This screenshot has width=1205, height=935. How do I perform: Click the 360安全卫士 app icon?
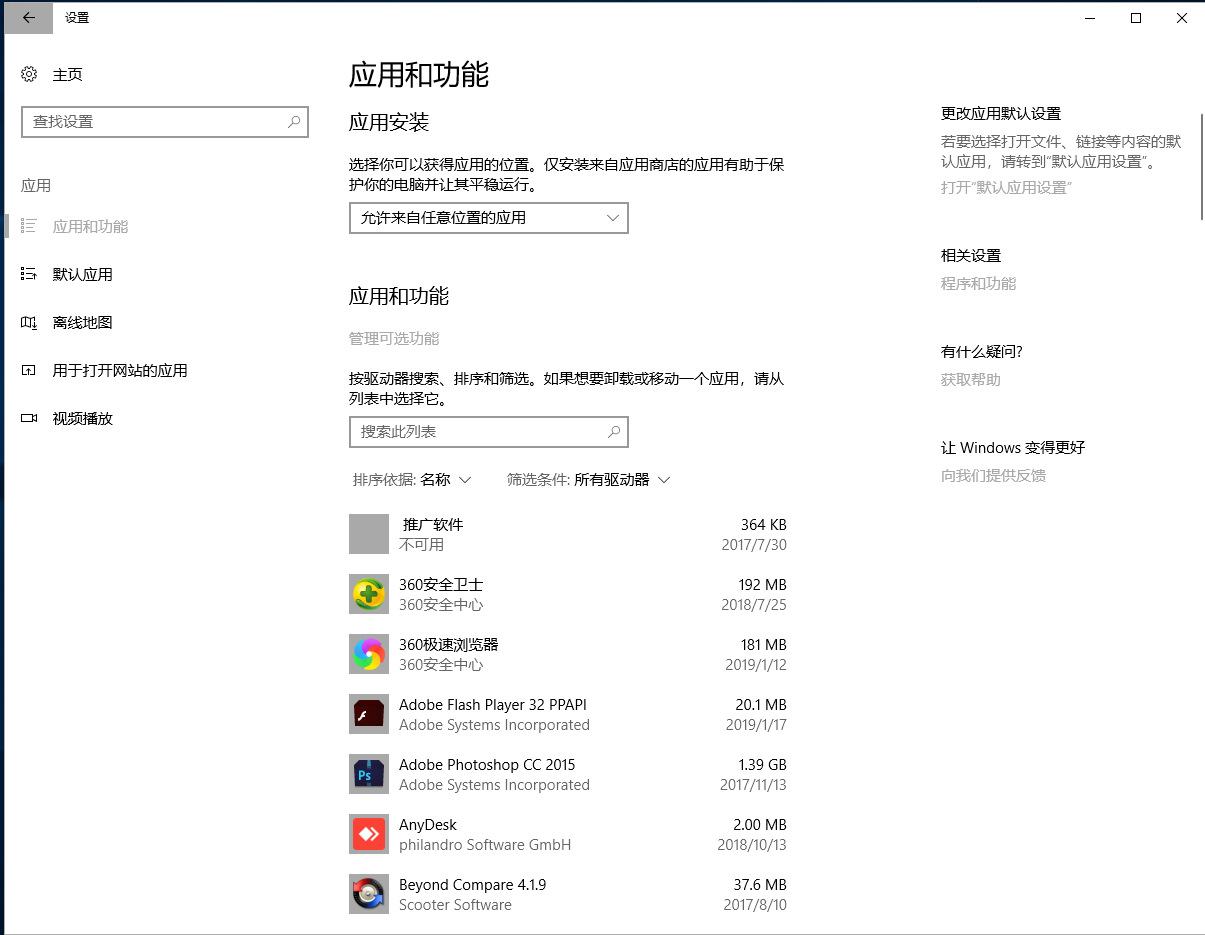pyautogui.click(x=369, y=594)
